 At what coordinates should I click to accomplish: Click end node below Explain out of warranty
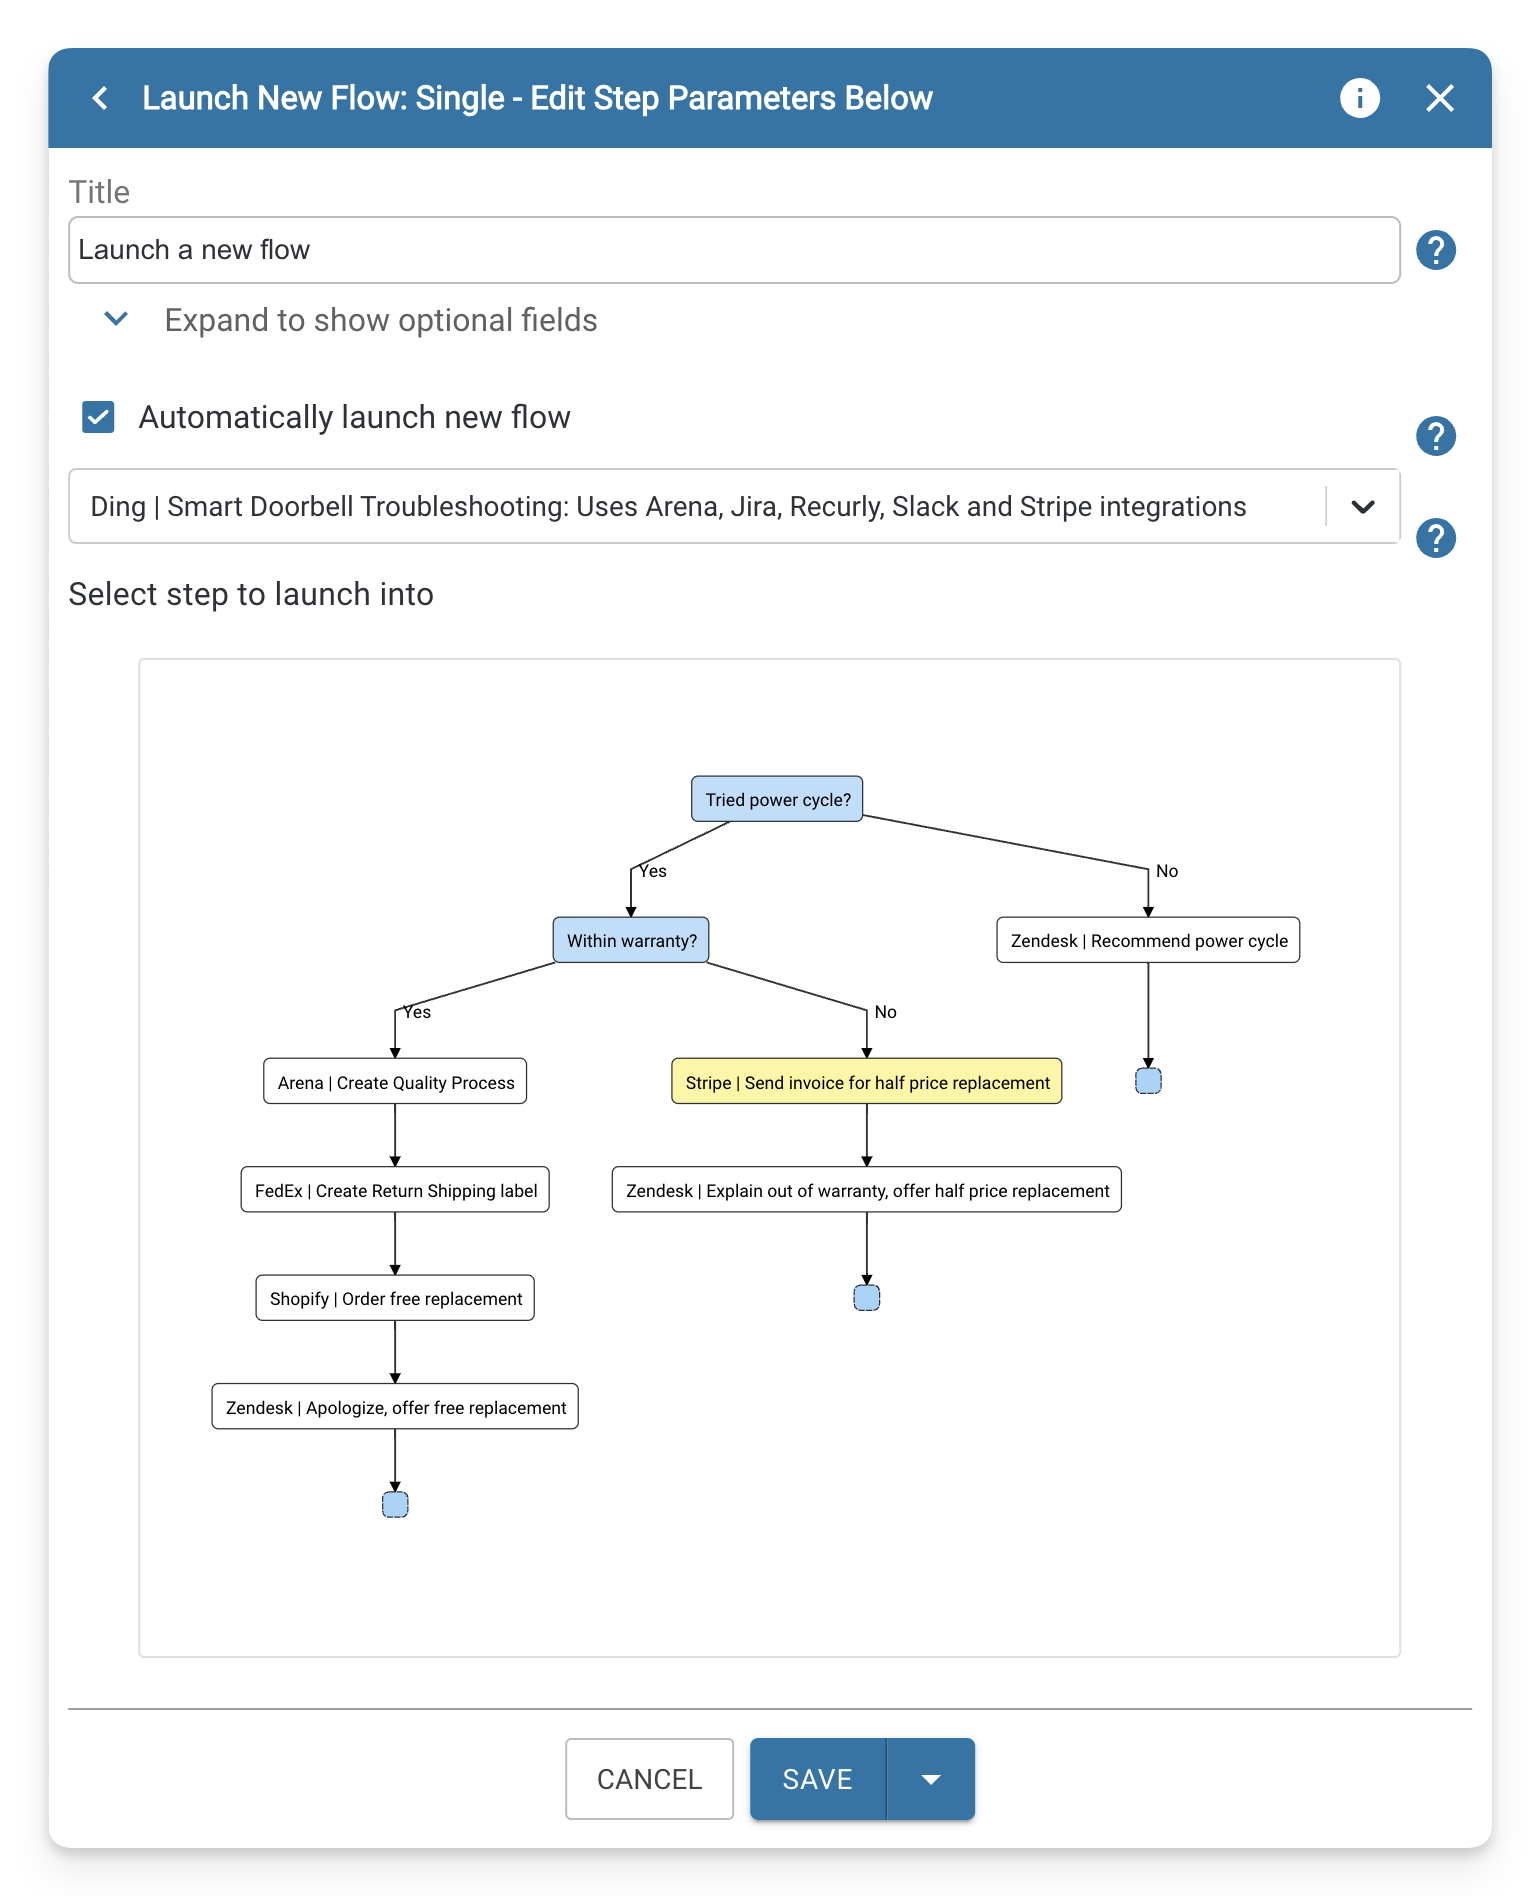tap(867, 1298)
